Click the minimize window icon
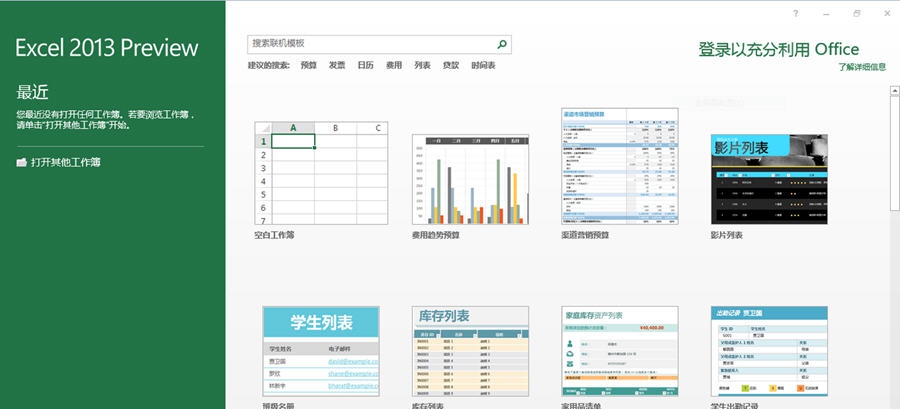Screen dimensions: 900x409 [x=827, y=14]
